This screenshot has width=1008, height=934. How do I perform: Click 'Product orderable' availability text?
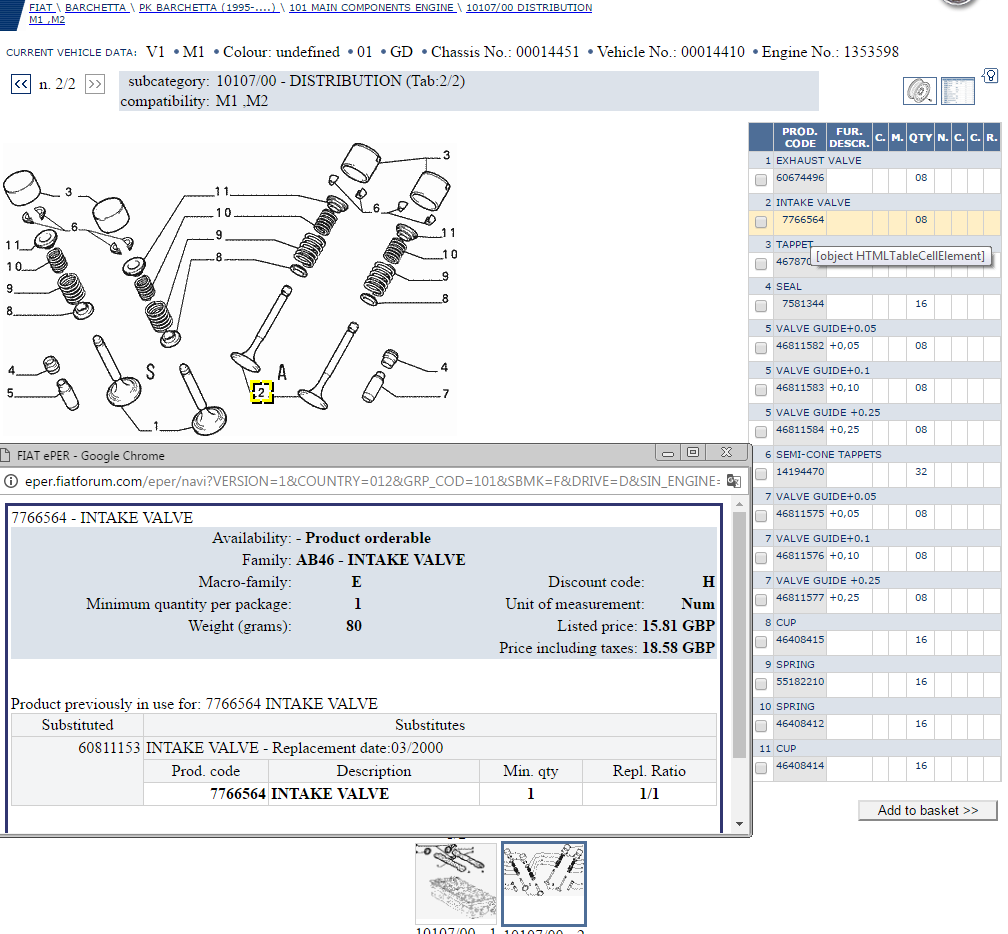[x=368, y=539]
